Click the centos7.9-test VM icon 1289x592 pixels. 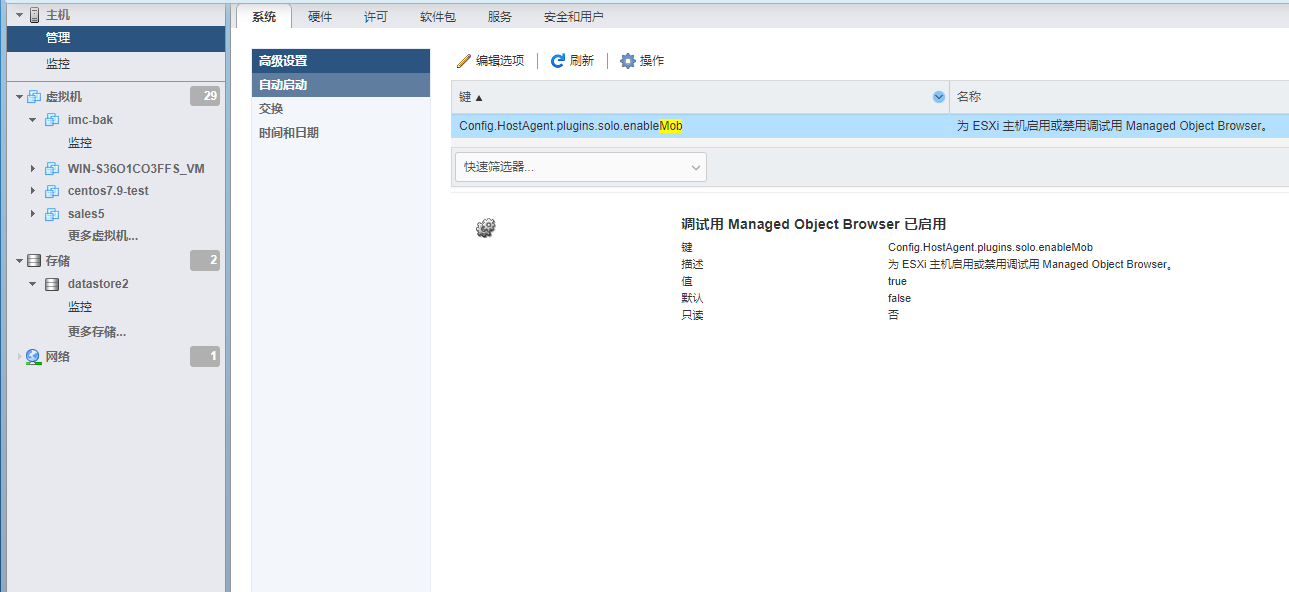pyautogui.click(x=52, y=191)
